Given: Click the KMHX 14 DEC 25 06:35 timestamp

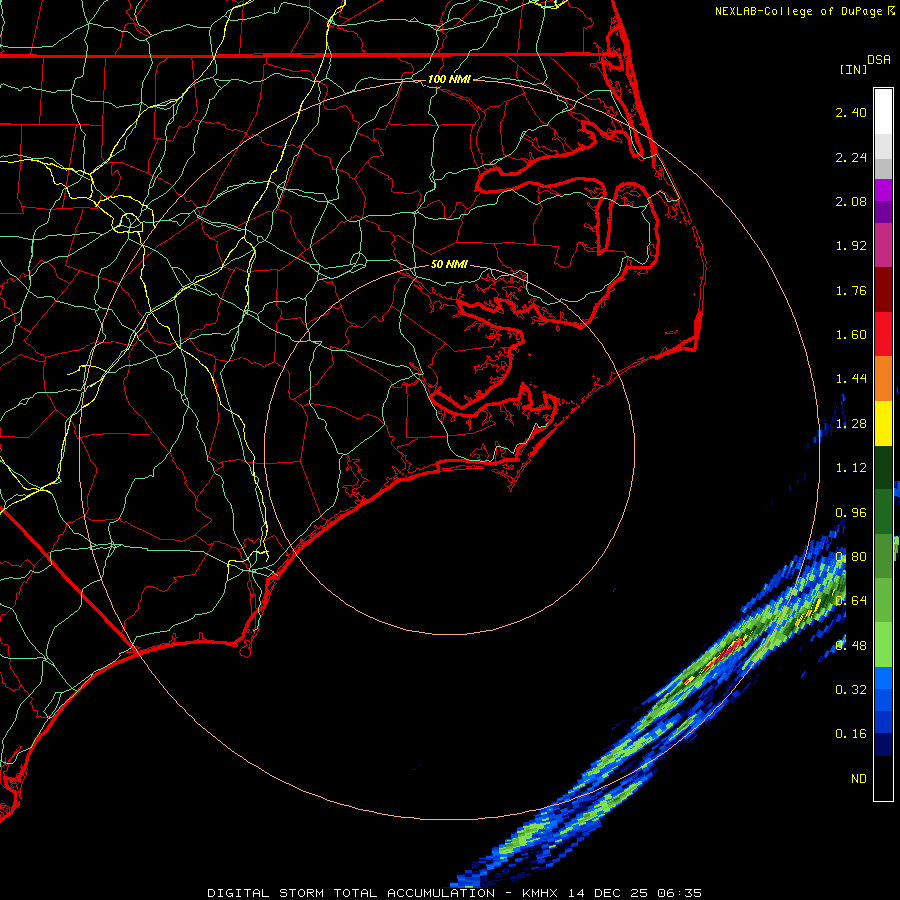Looking at the screenshot, I should click(612, 893).
